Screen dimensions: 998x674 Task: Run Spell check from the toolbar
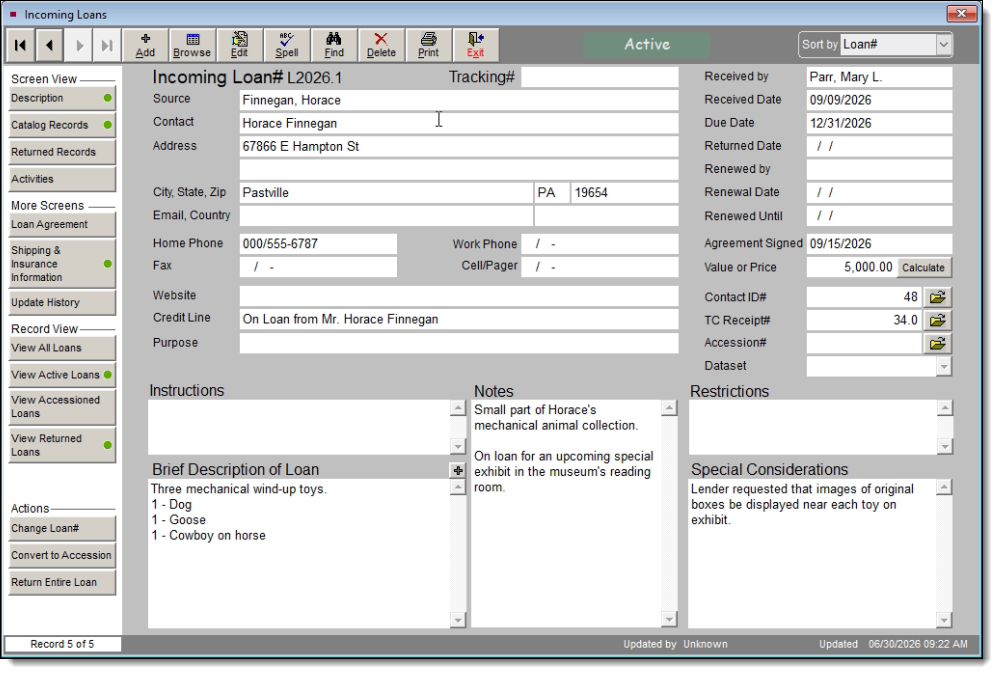[286, 45]
